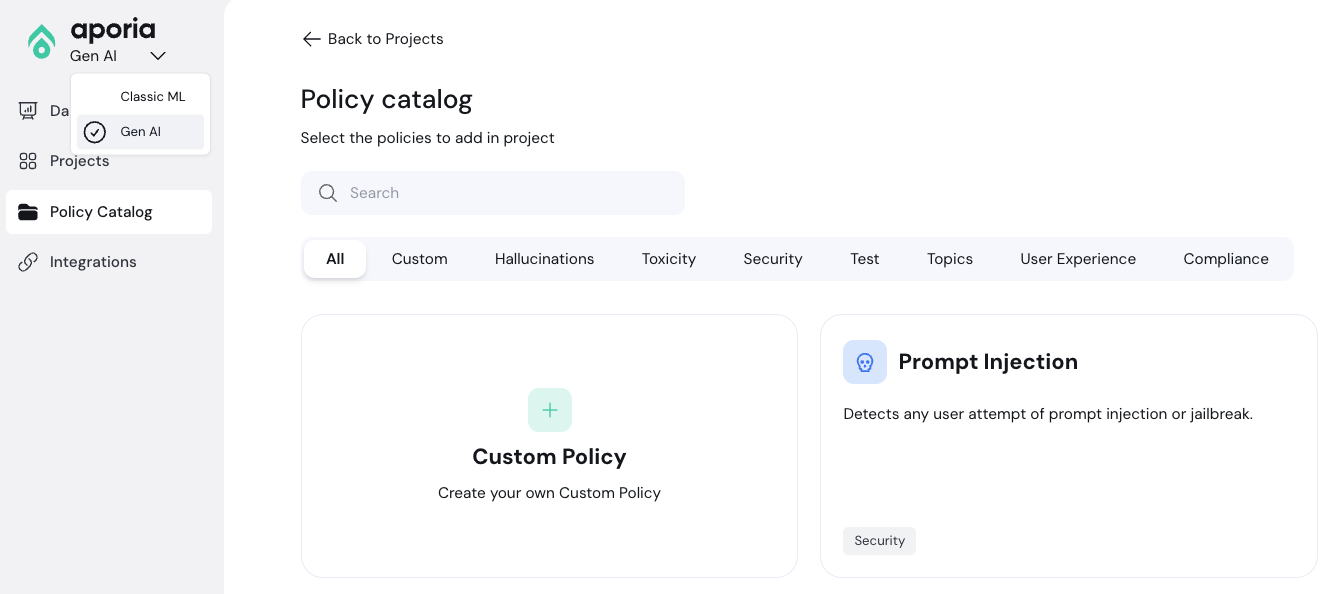1332x594 pixels.
Task: Go Back to Projects link
Action: tap(385, 39)
